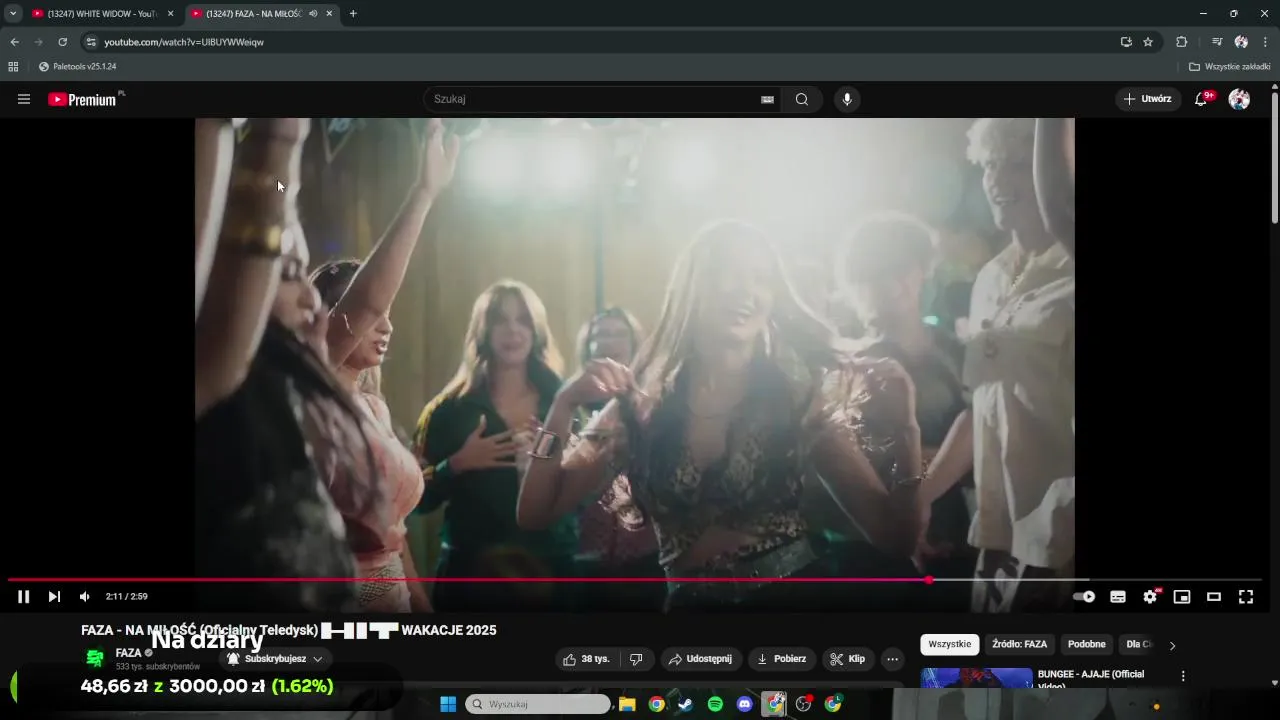Open player settings gear
Image resolution: width=1280 pixels, height=720 pixels.
pos(1150,597)
